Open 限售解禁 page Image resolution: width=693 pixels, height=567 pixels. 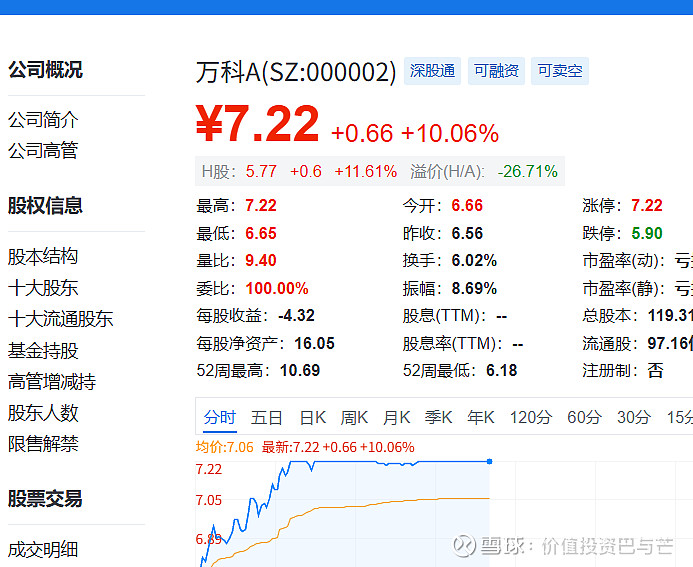43,444
